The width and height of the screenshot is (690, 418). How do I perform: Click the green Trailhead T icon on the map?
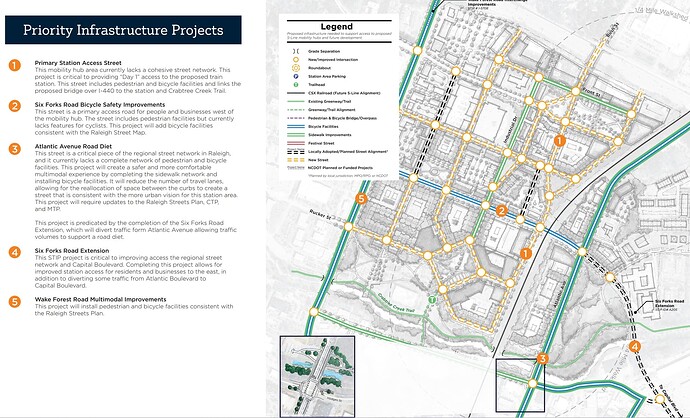tap(432, 299)
